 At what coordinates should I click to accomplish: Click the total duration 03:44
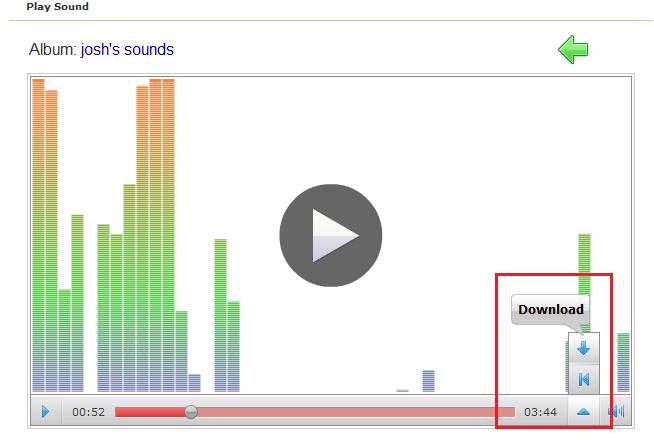[540, 411]
